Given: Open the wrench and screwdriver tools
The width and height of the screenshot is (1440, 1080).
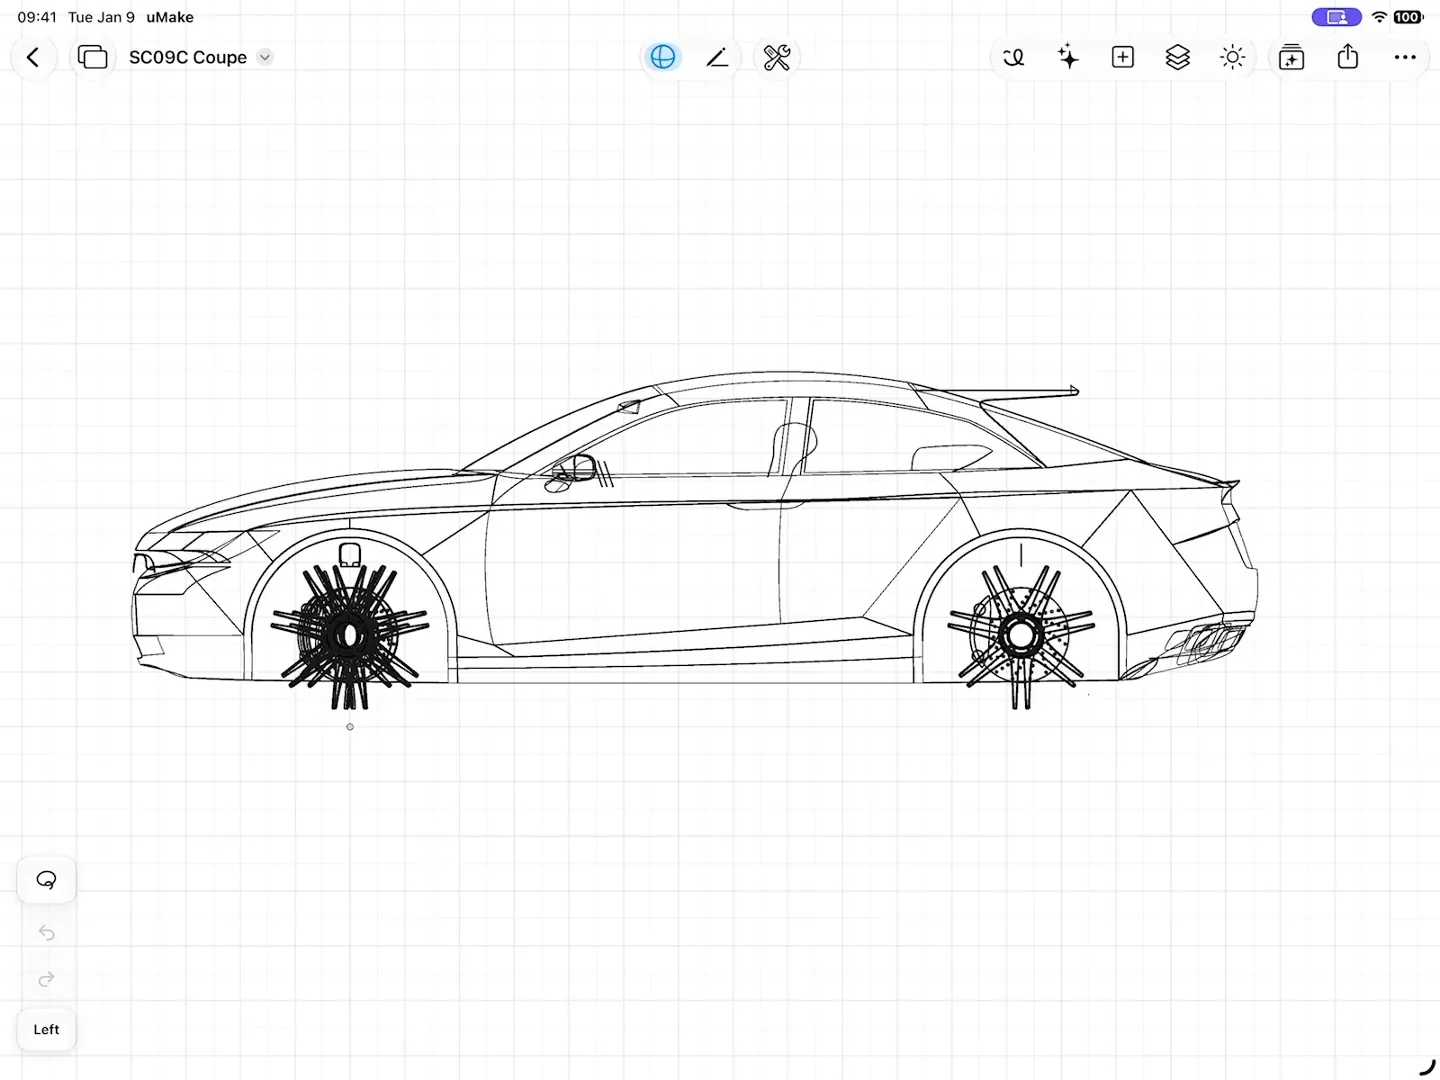Looking at the screenshot, I should tap(777, 57).
